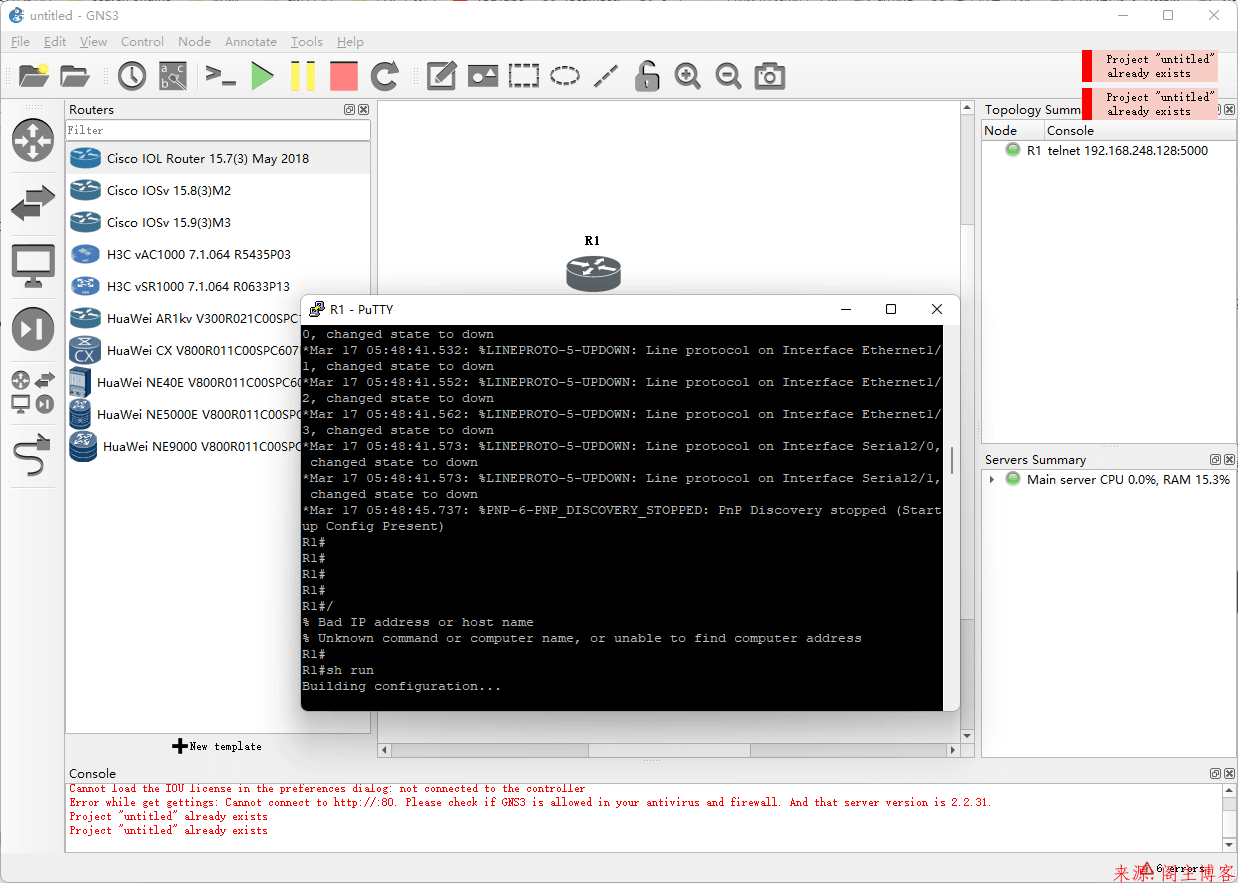This screenshot has height=883, width=1238.
Task: Browse all devices in sidebar
Action: 33,392
